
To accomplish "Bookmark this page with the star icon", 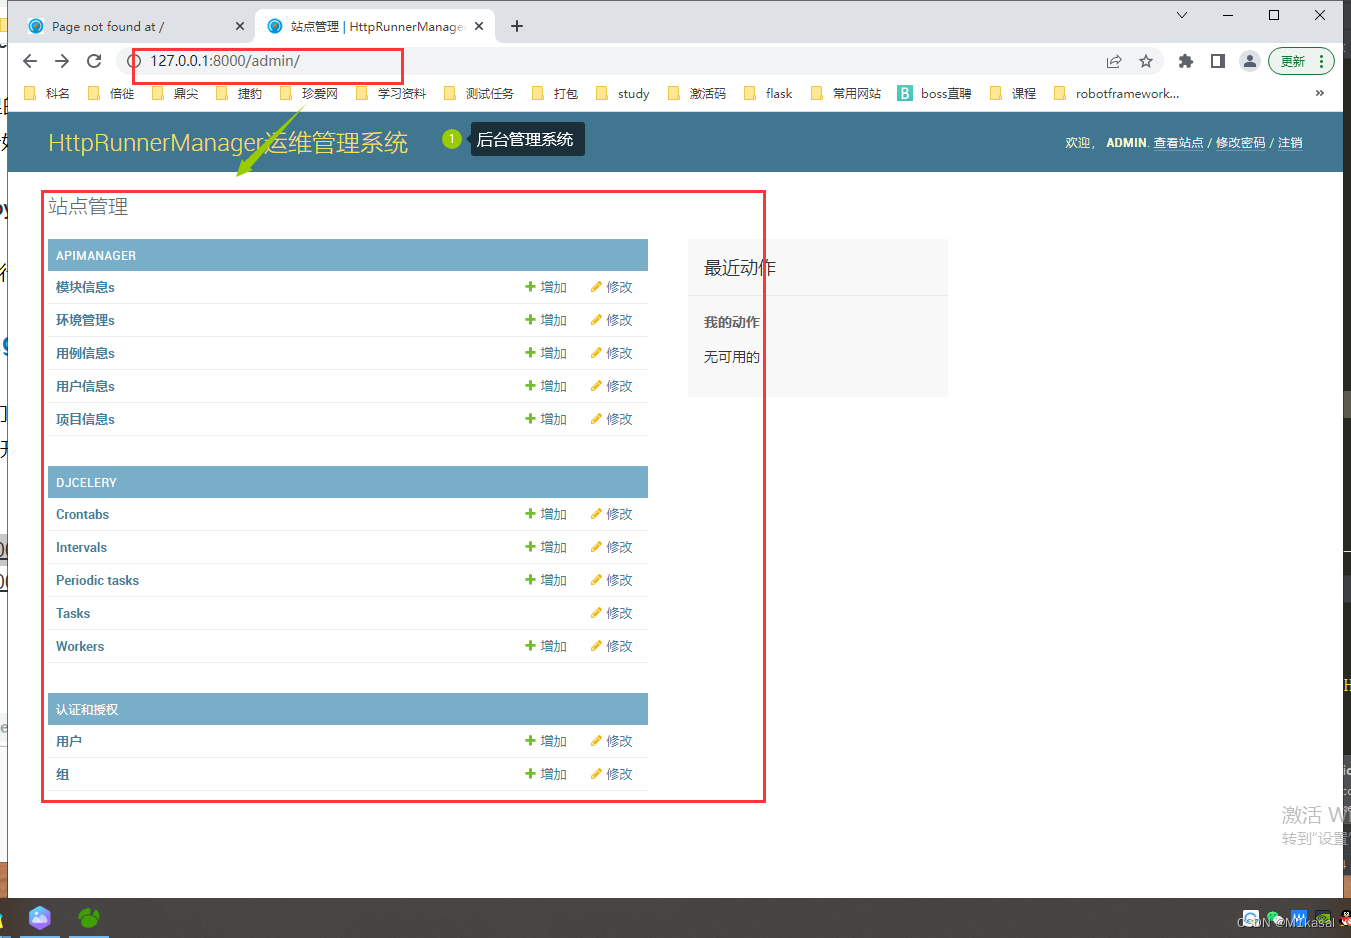I will (1146, 61).
